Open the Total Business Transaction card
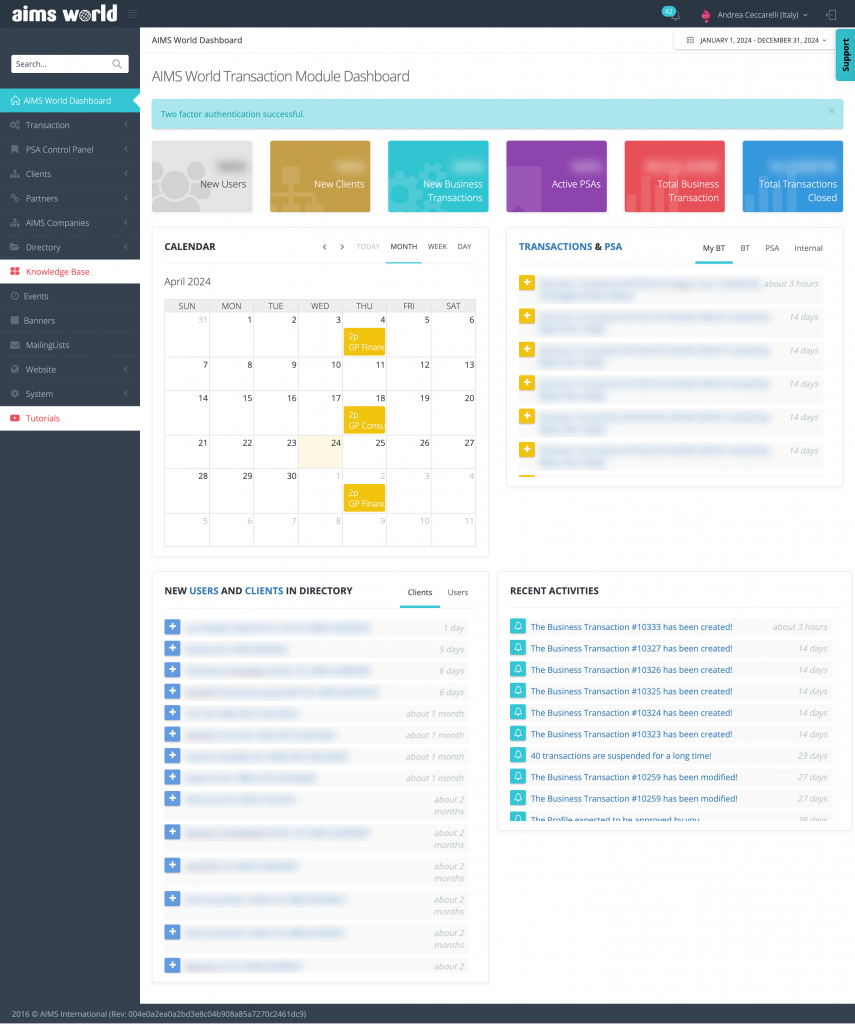This screenshot has width=855, height=1024. tap(675, 176)
